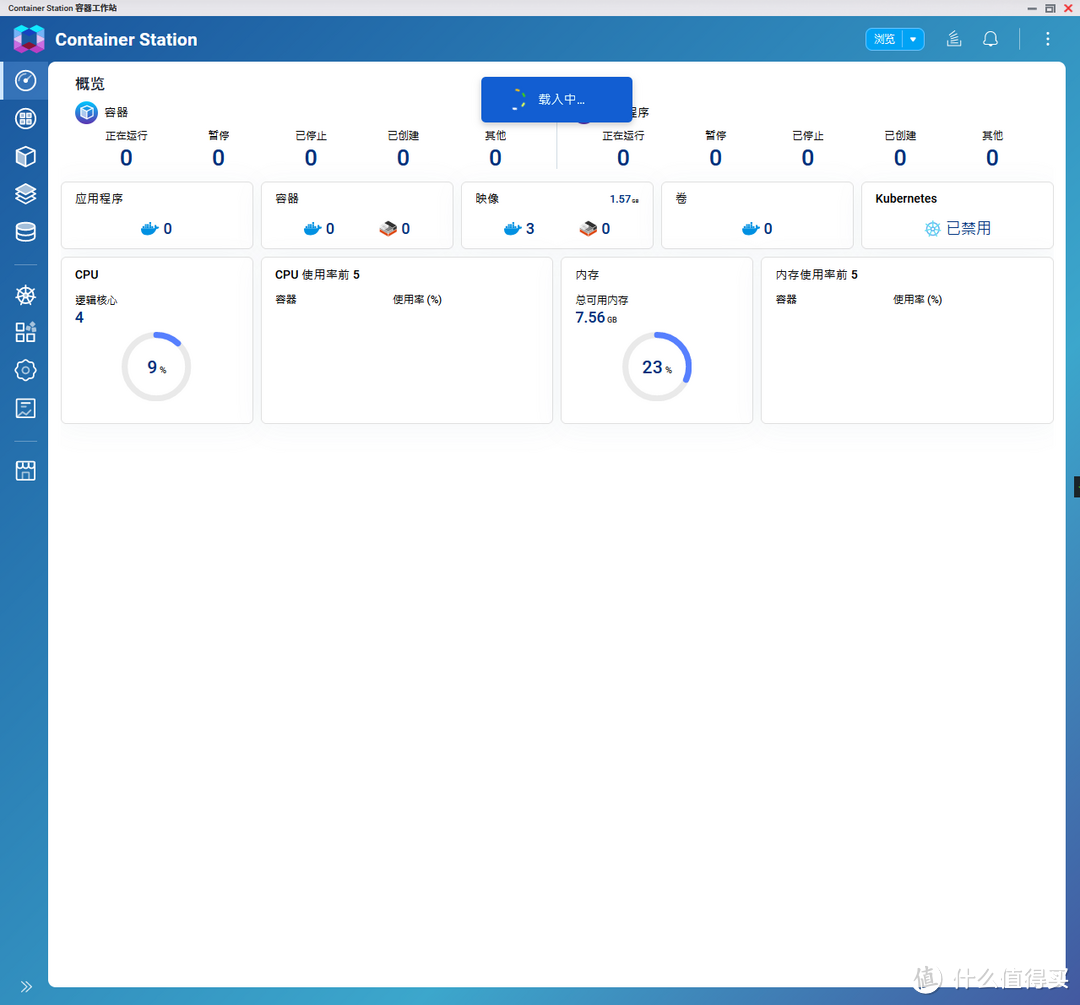The image size is (1080, 1005).
Task: Click the 容器 overview cube icon
Action: 86,112
